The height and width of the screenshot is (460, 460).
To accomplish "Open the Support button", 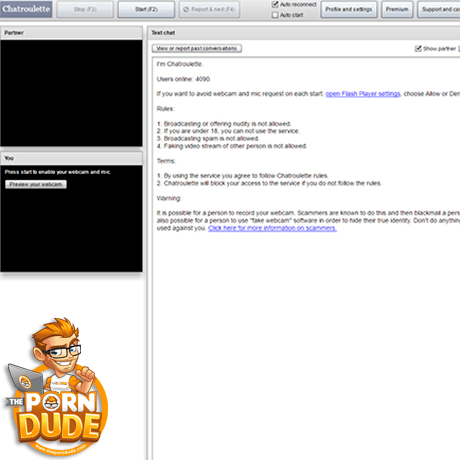I will pos(439,9).
